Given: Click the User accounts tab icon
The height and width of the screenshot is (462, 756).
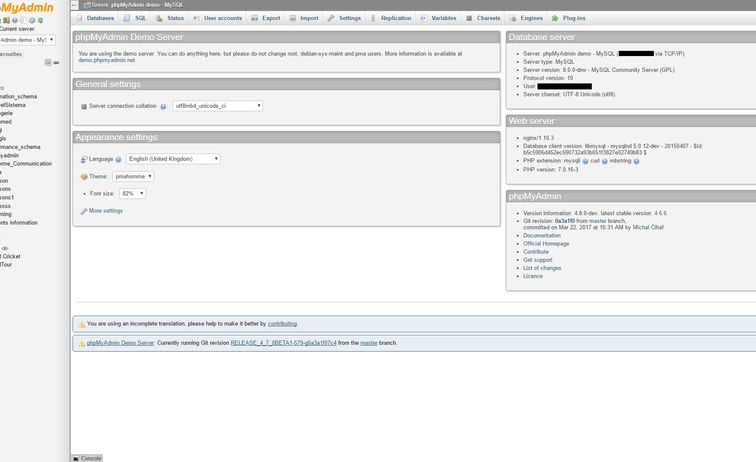Looking at the screenshot, I should 196,18.
